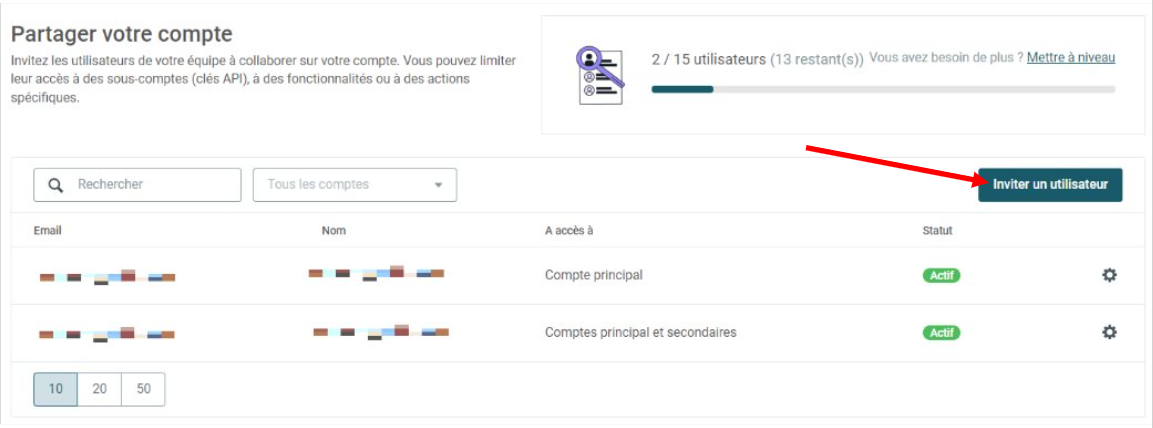The width and height of the screenshot is (1153, 428).
Task: Click the dropdown arrow of accounts filter
Action: coord(439,185)
